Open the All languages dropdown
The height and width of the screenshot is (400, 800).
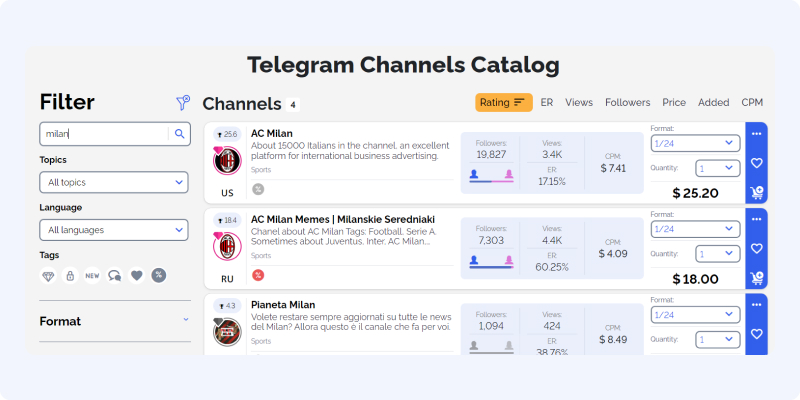click(114, 230)
